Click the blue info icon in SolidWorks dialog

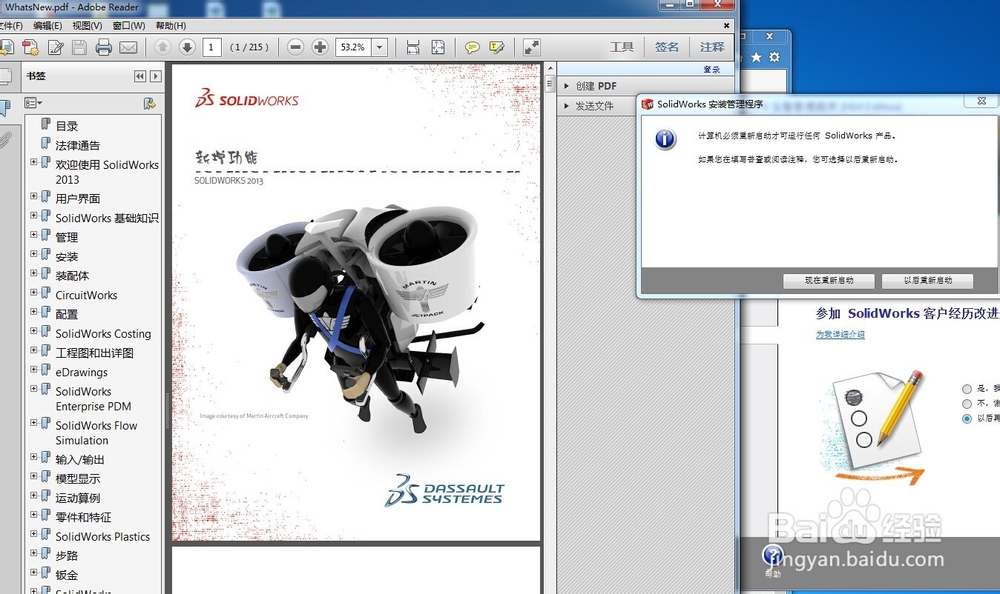click(x=665, y=138)
